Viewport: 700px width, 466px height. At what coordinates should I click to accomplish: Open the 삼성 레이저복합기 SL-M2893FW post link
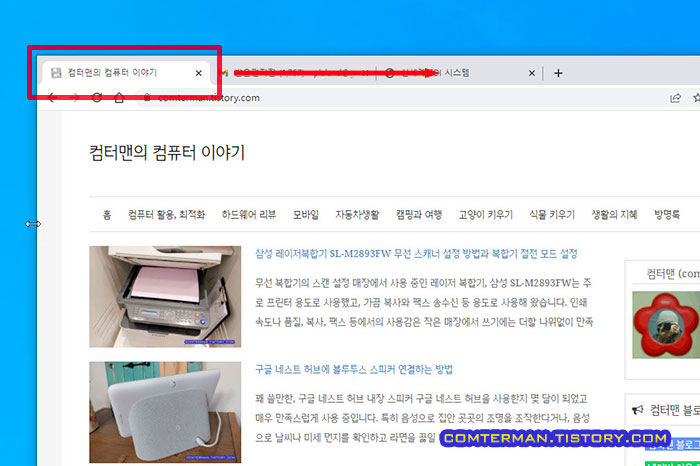coord(416,254)
